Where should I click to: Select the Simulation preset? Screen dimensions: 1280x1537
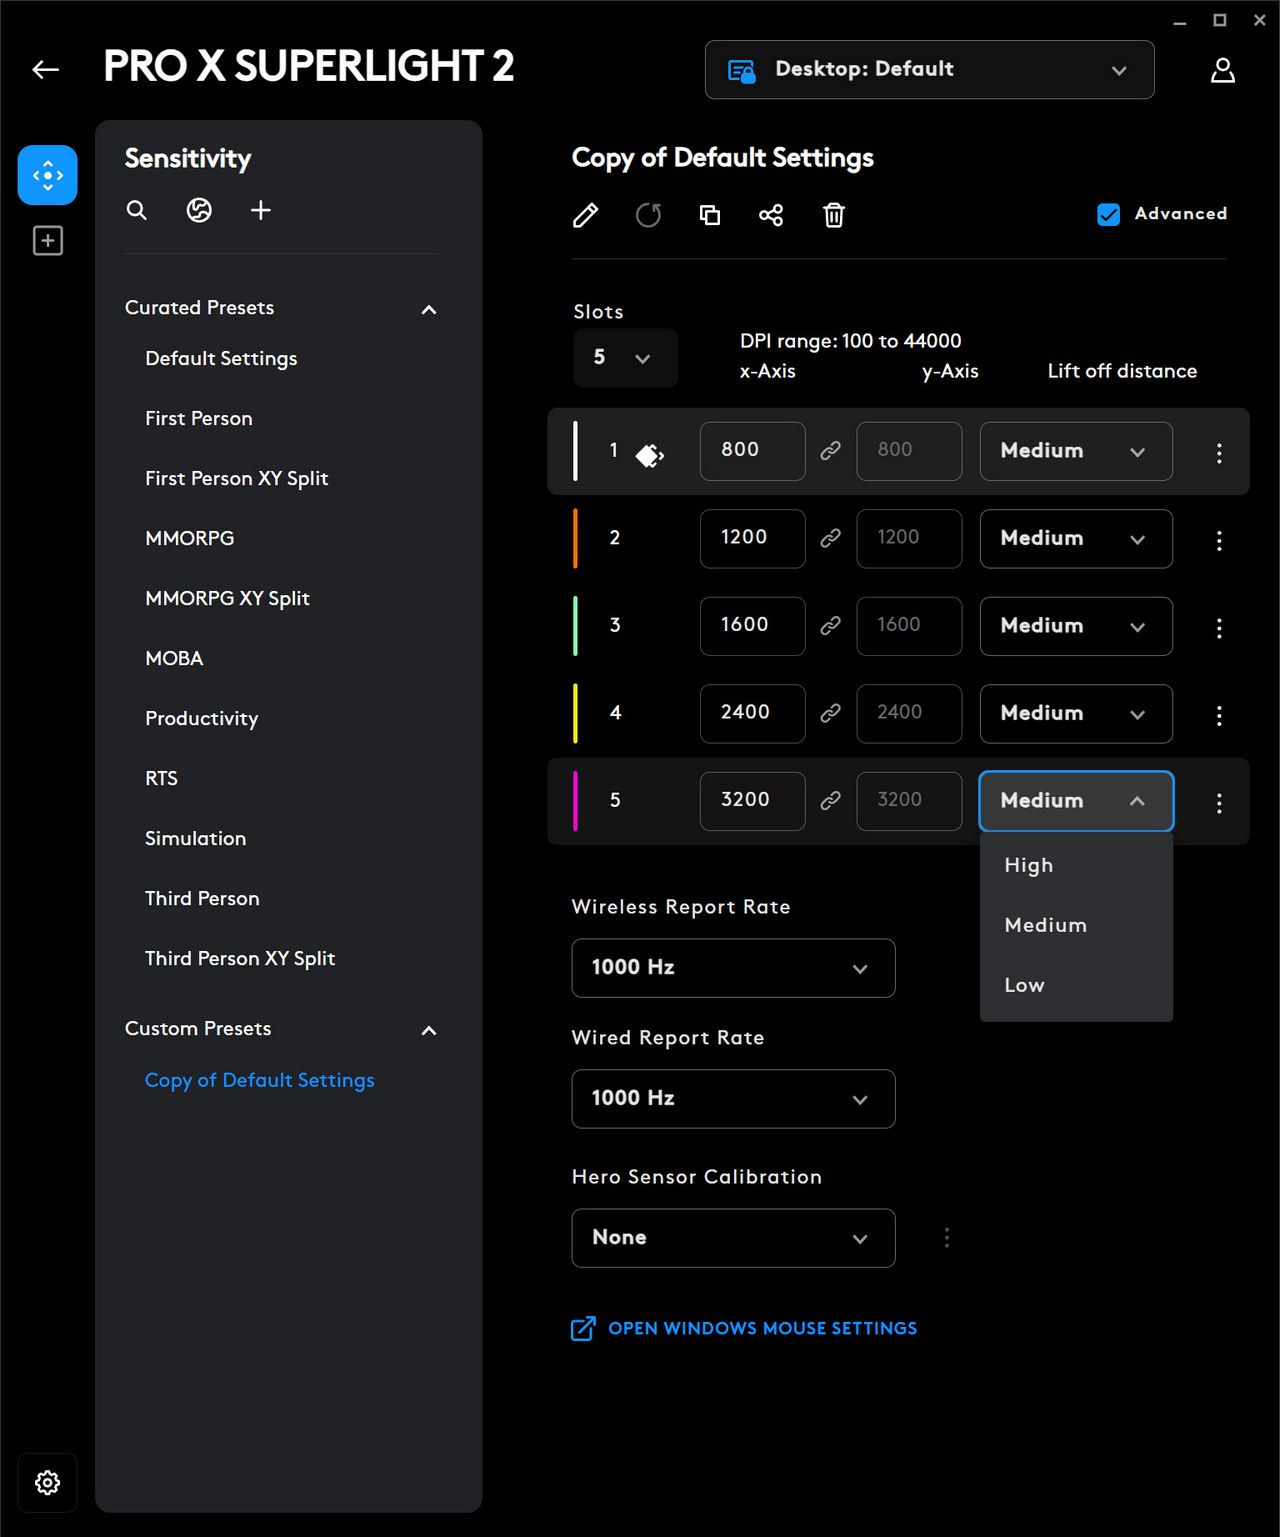tap(195, 838)
